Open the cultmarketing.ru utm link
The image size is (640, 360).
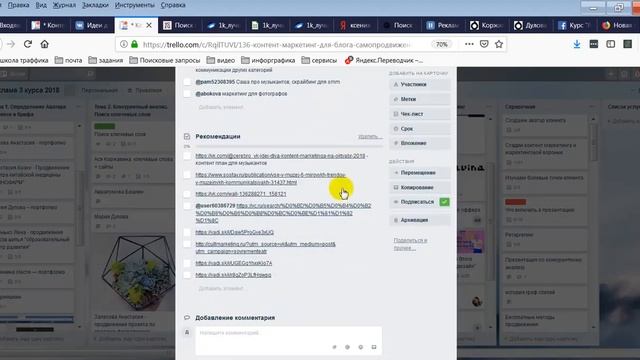coord(265,248)
